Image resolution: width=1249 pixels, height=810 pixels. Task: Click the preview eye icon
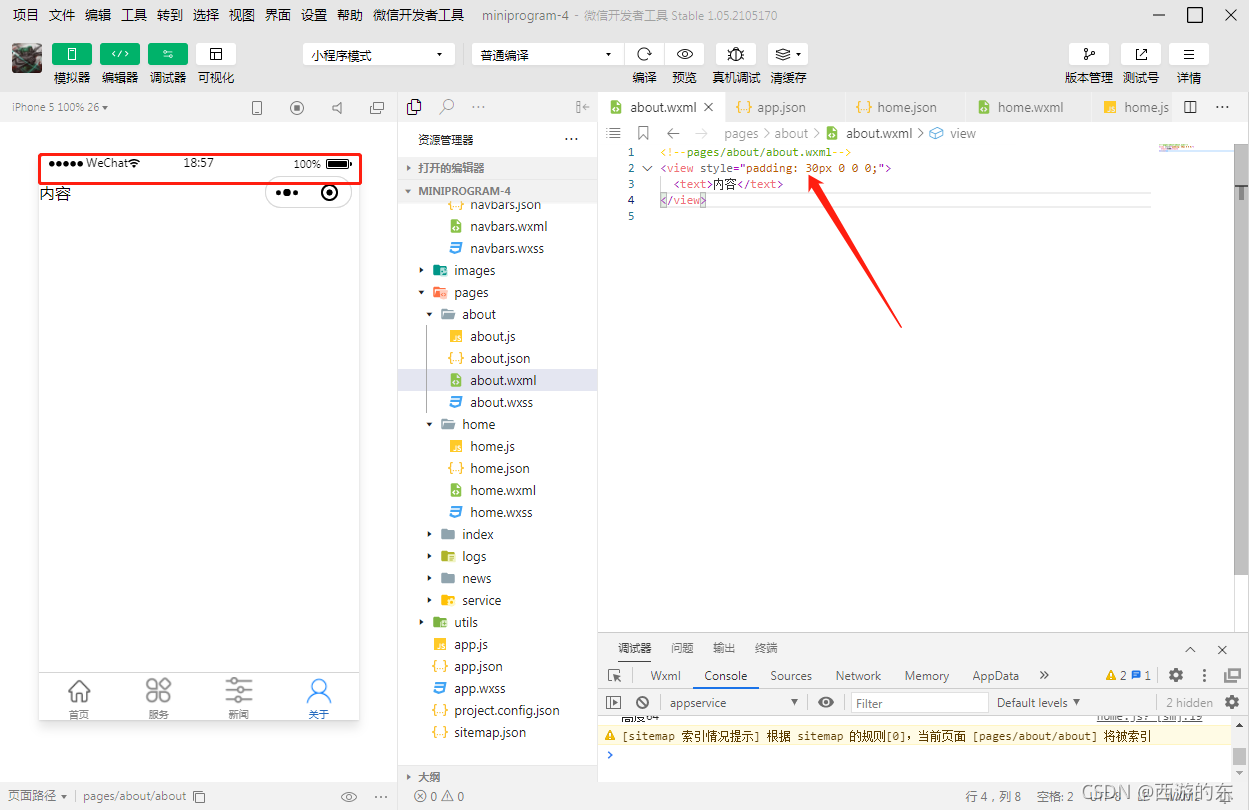click(x=684, y=54)
